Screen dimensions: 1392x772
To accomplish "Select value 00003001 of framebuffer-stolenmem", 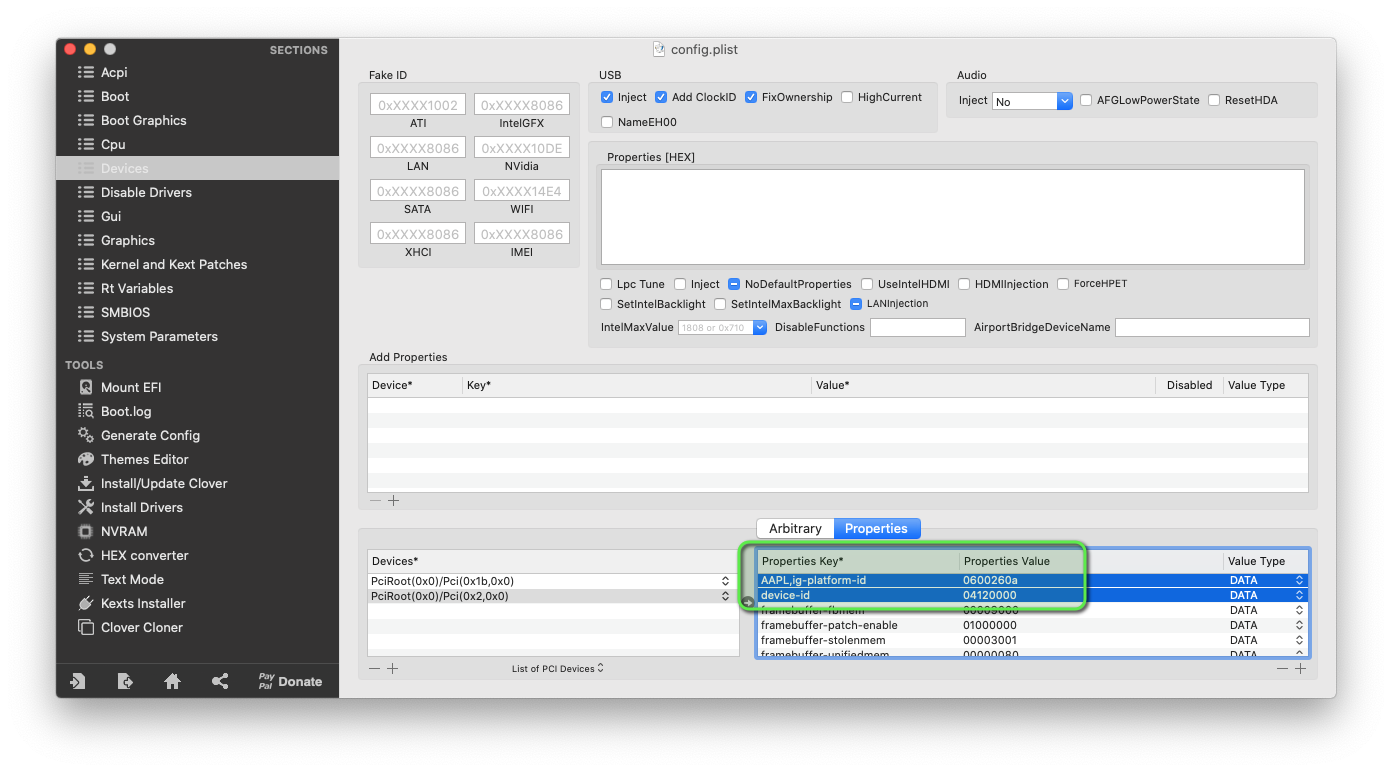I will pos(990,640).
